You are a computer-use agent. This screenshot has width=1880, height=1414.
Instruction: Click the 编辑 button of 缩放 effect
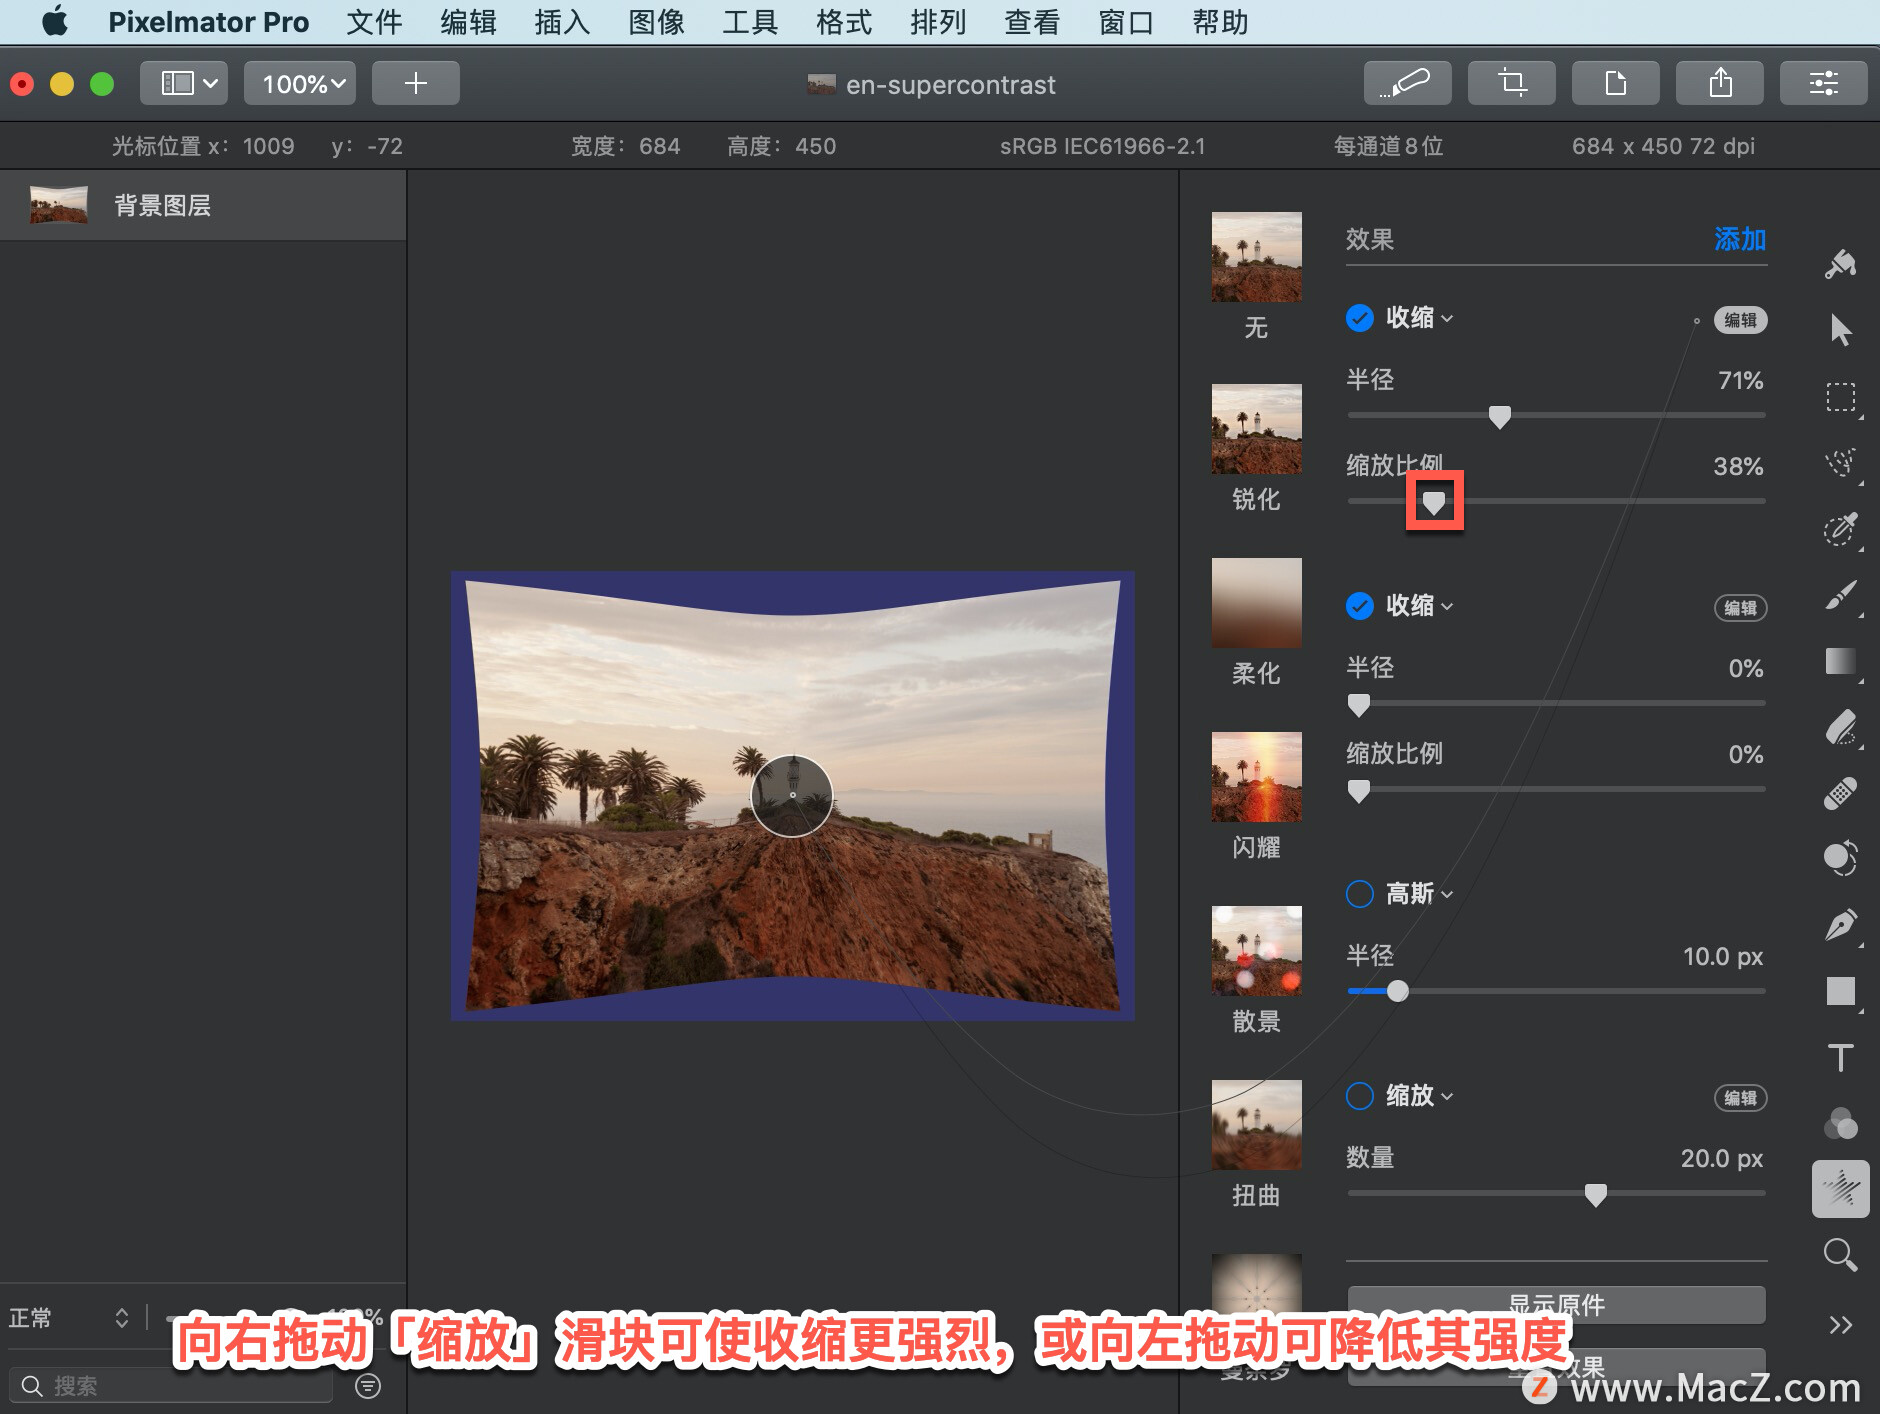tap(1740, 1098)
